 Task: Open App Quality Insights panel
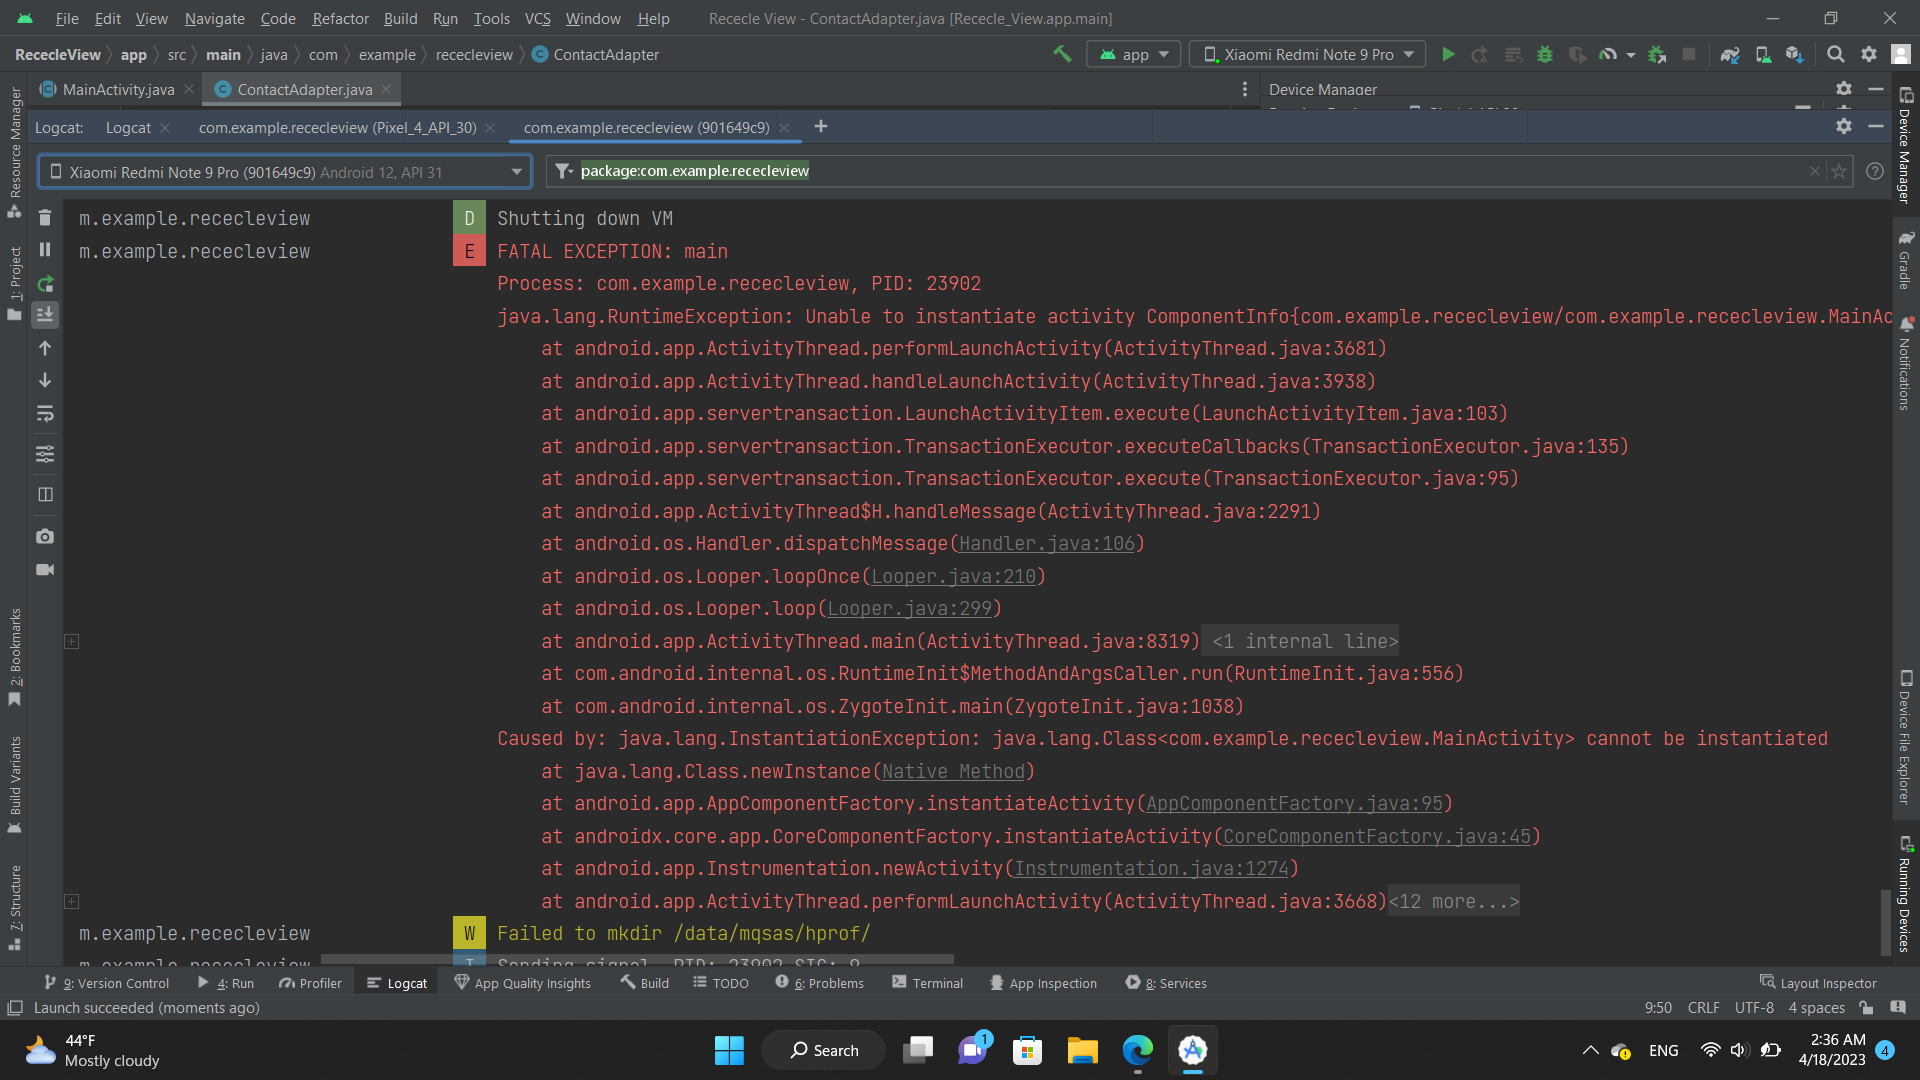(522, 983)
